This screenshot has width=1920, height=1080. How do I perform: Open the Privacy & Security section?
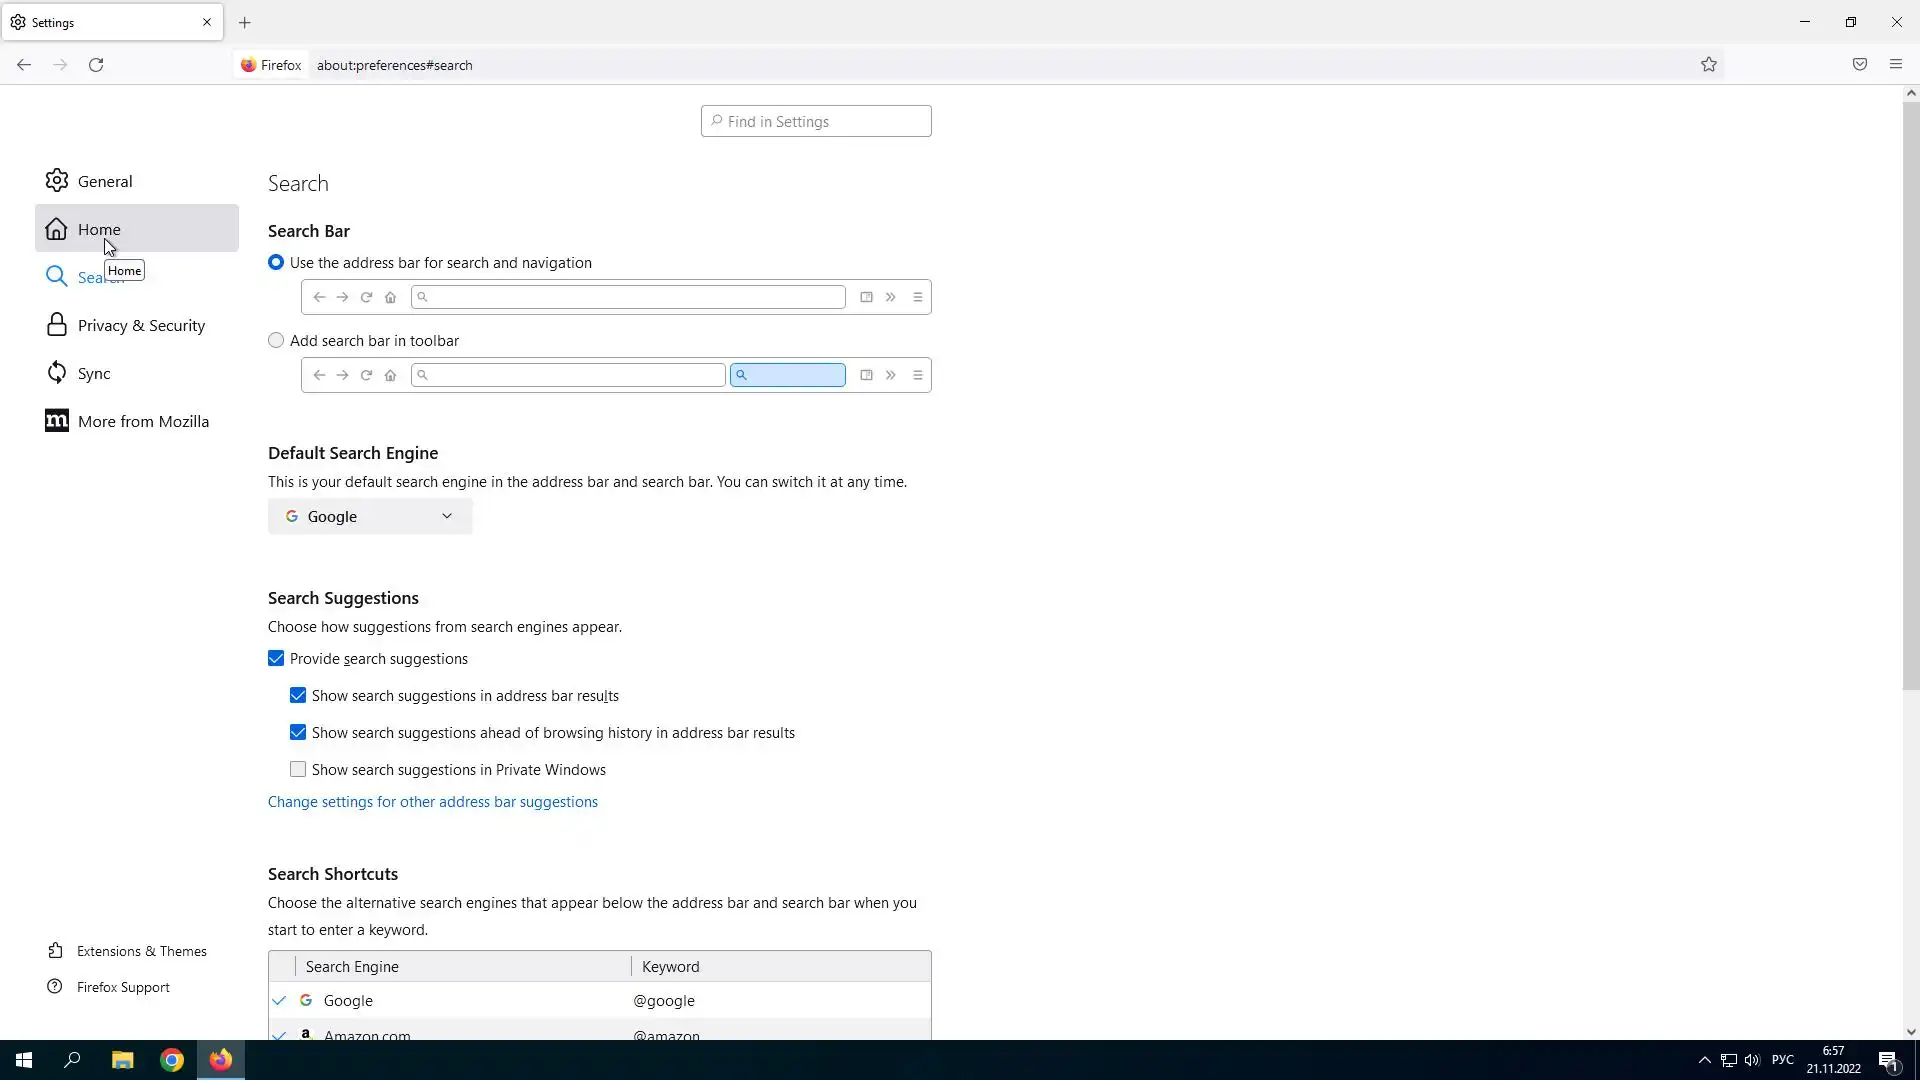[141, 326]
